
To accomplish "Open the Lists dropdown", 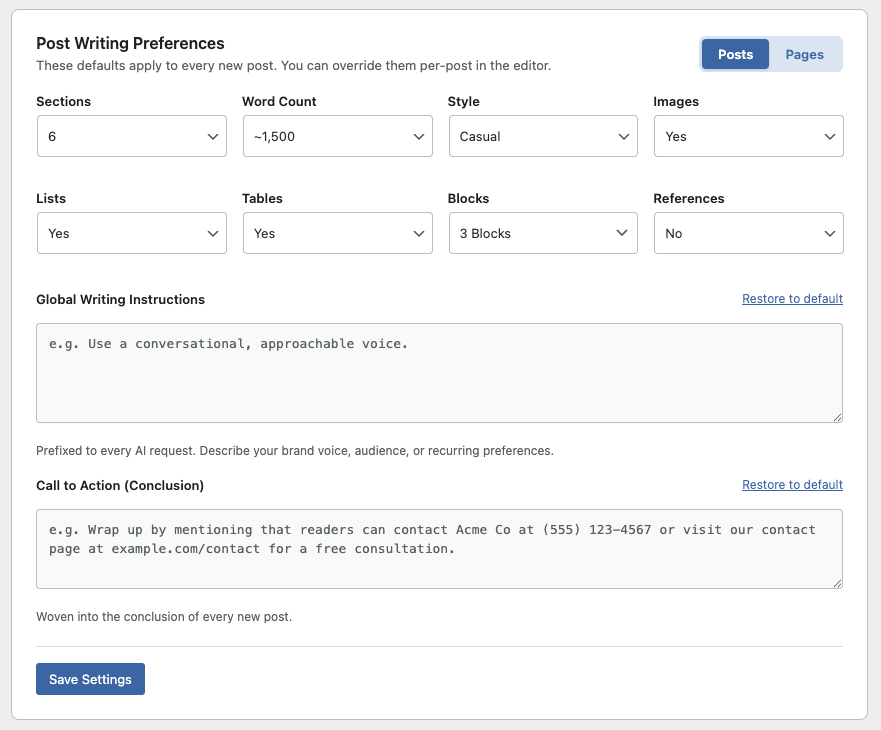I will coord(132,233).
